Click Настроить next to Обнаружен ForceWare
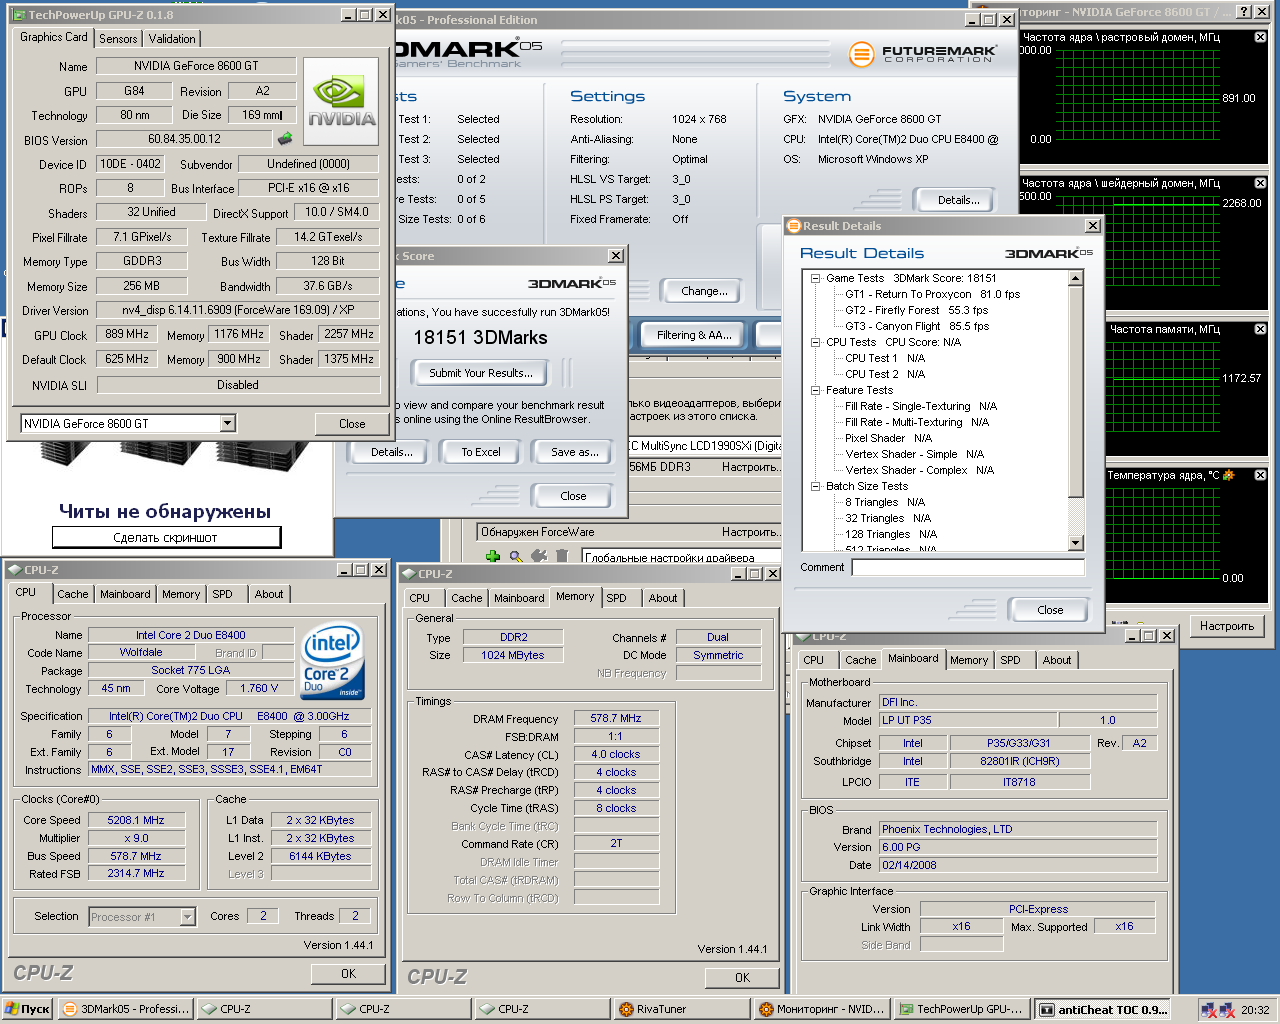 click(x=750, y=532)
